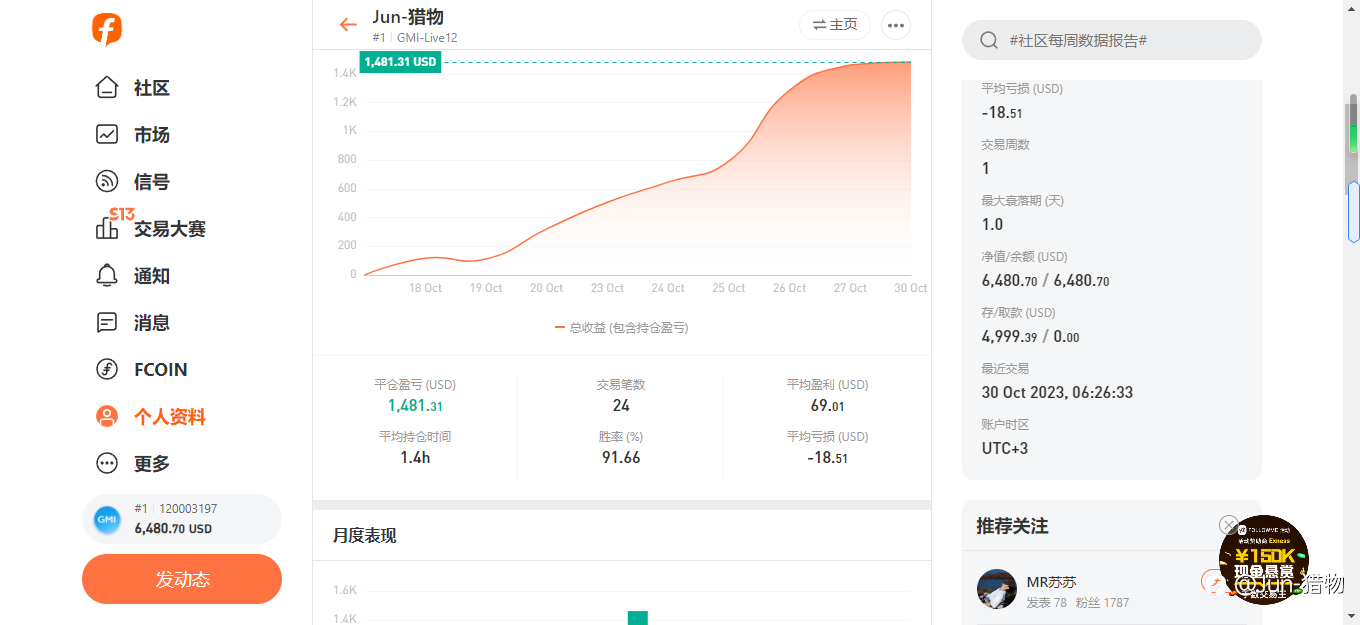Viewport: 1360px width, 625px height.
Task: Close the ¥150K floating promo banner
Action: pos(1229,525)
